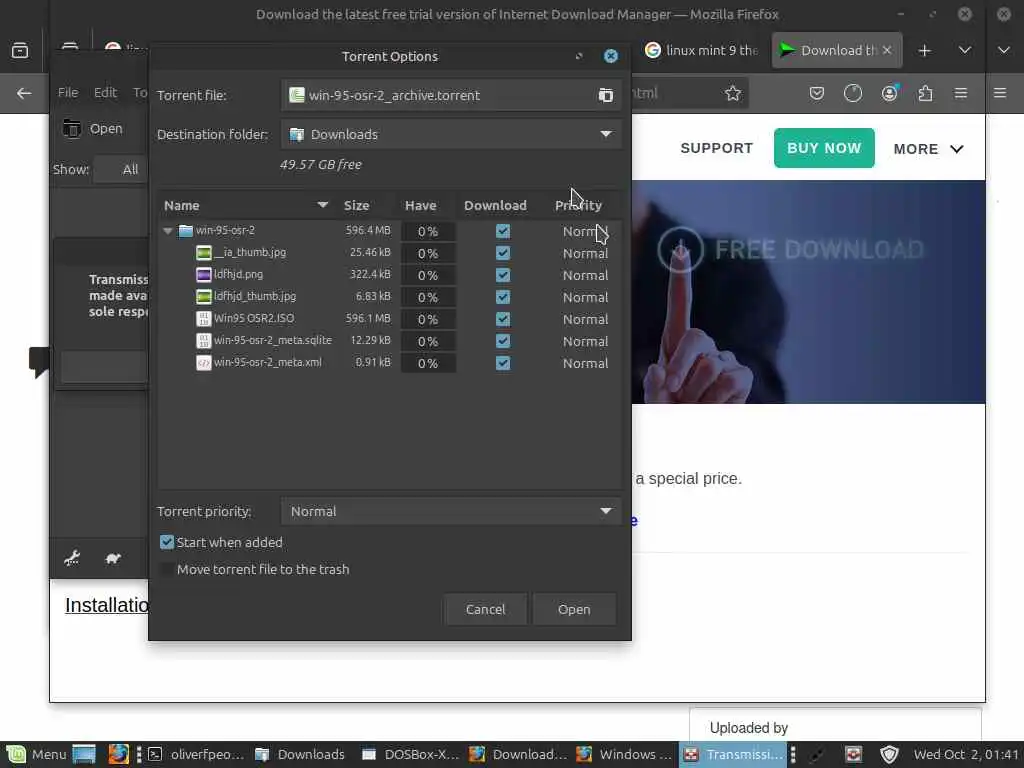Viewport: 1024px width, 768px height.
Task: Select the win-95-osr-2_meta.sqlite file row
Action: point(389,341)
